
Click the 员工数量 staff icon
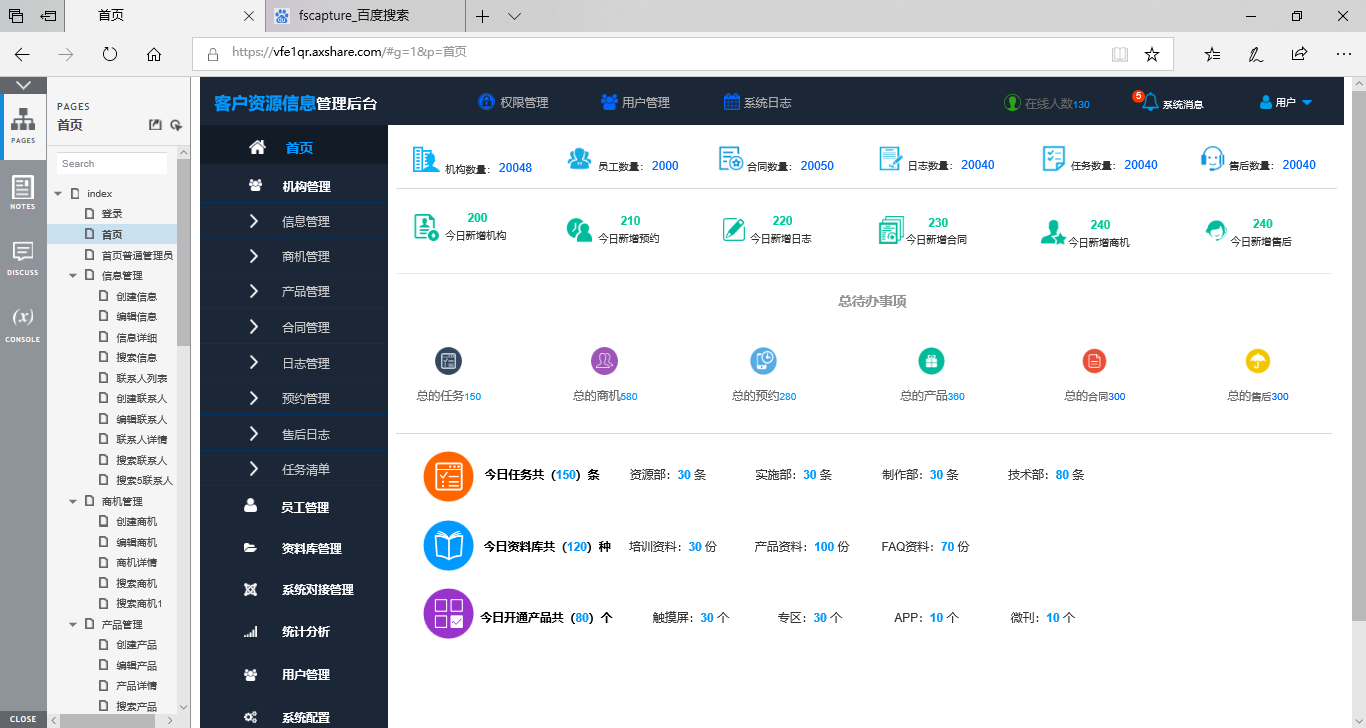tap(579, 159)
